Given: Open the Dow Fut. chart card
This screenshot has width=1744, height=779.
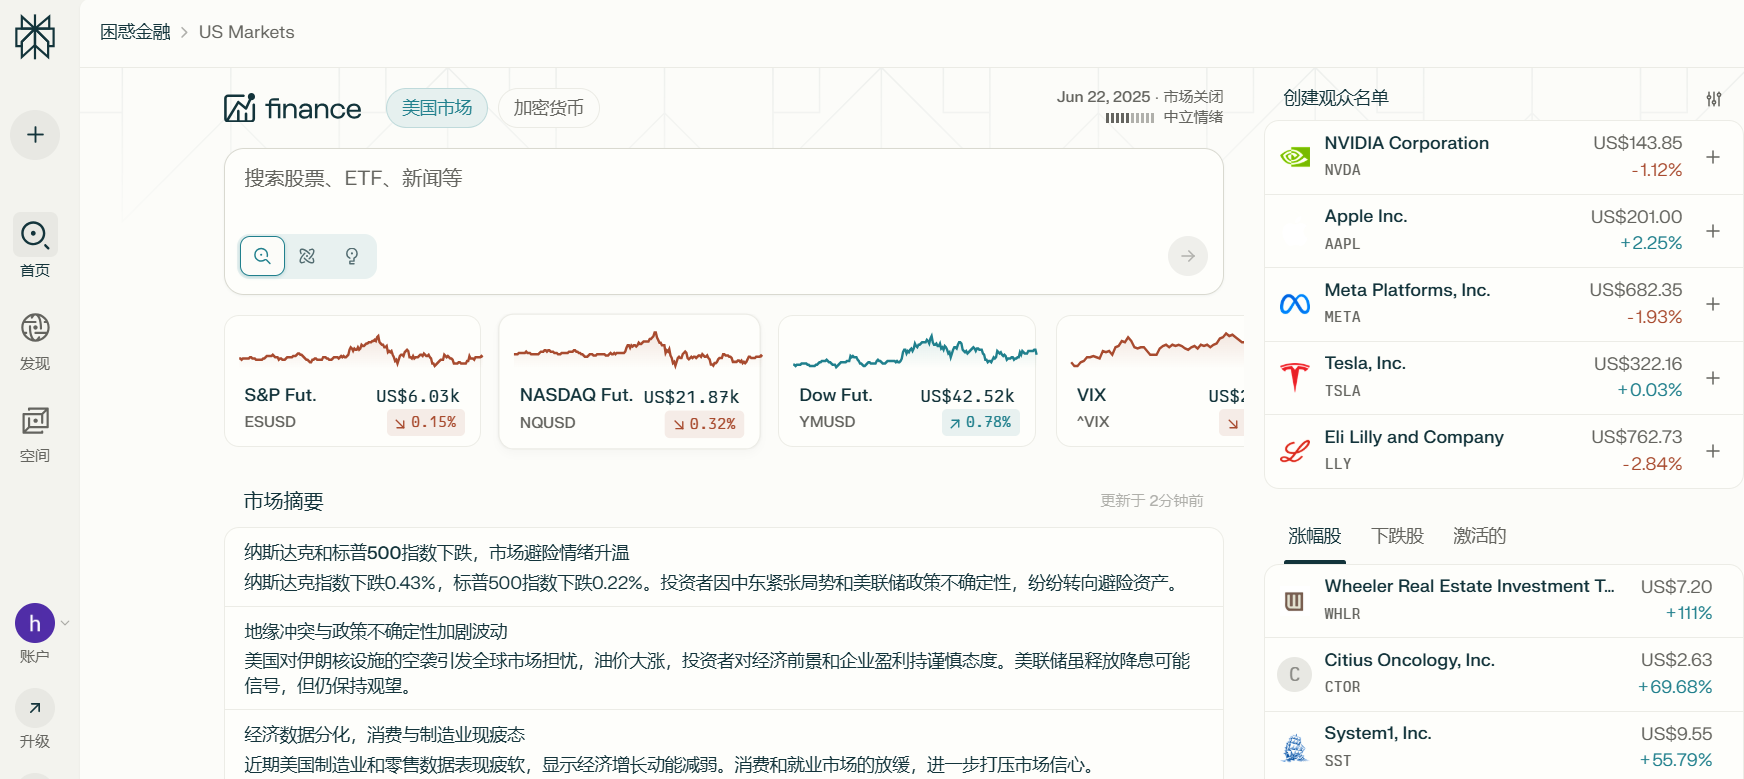Looking at the screenshot, I should pos(906,381).
